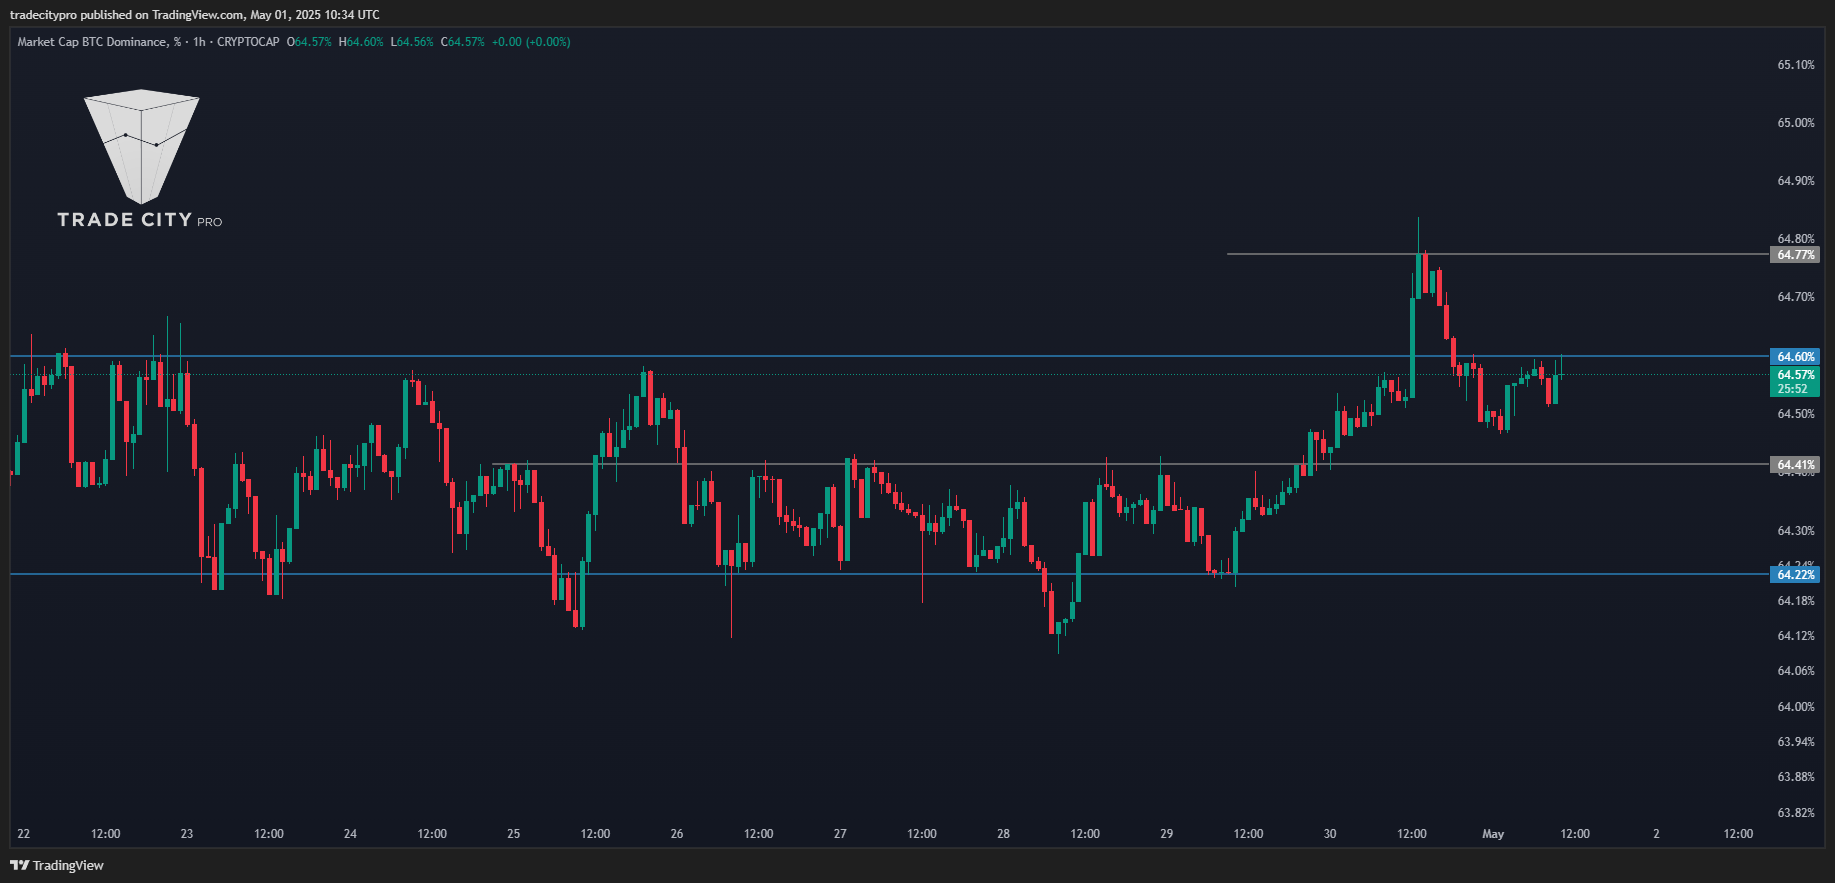1835x883 pixels.
Task: Select the gray 64.77% price label
Action: point(1795,255)
